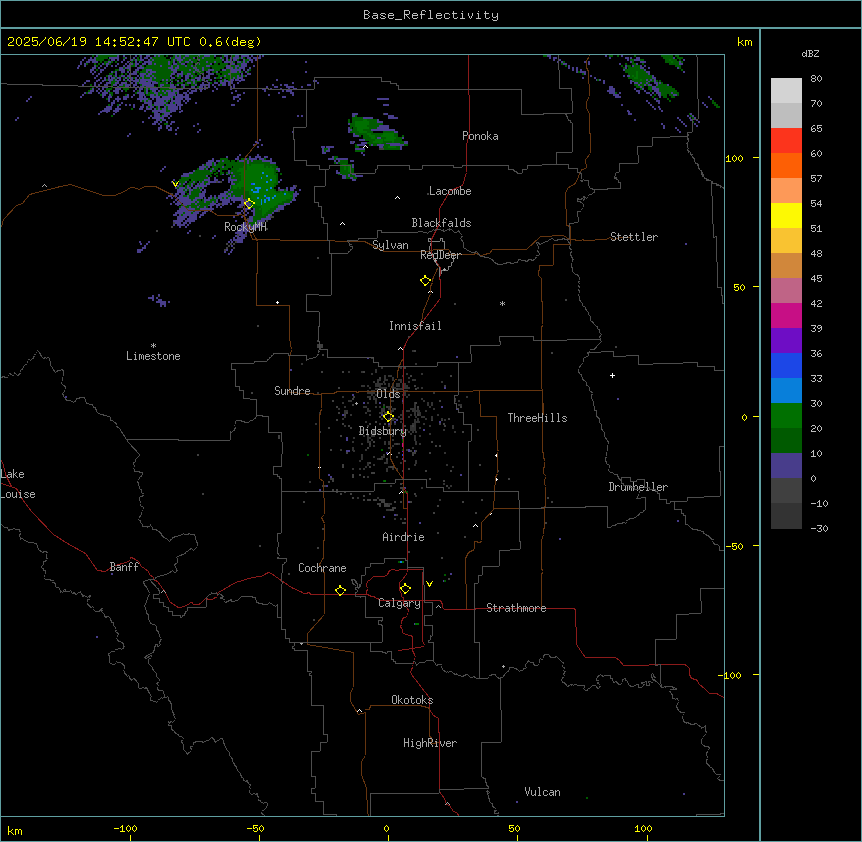
Task: Click the Limestone label
Action: point(153,356)
